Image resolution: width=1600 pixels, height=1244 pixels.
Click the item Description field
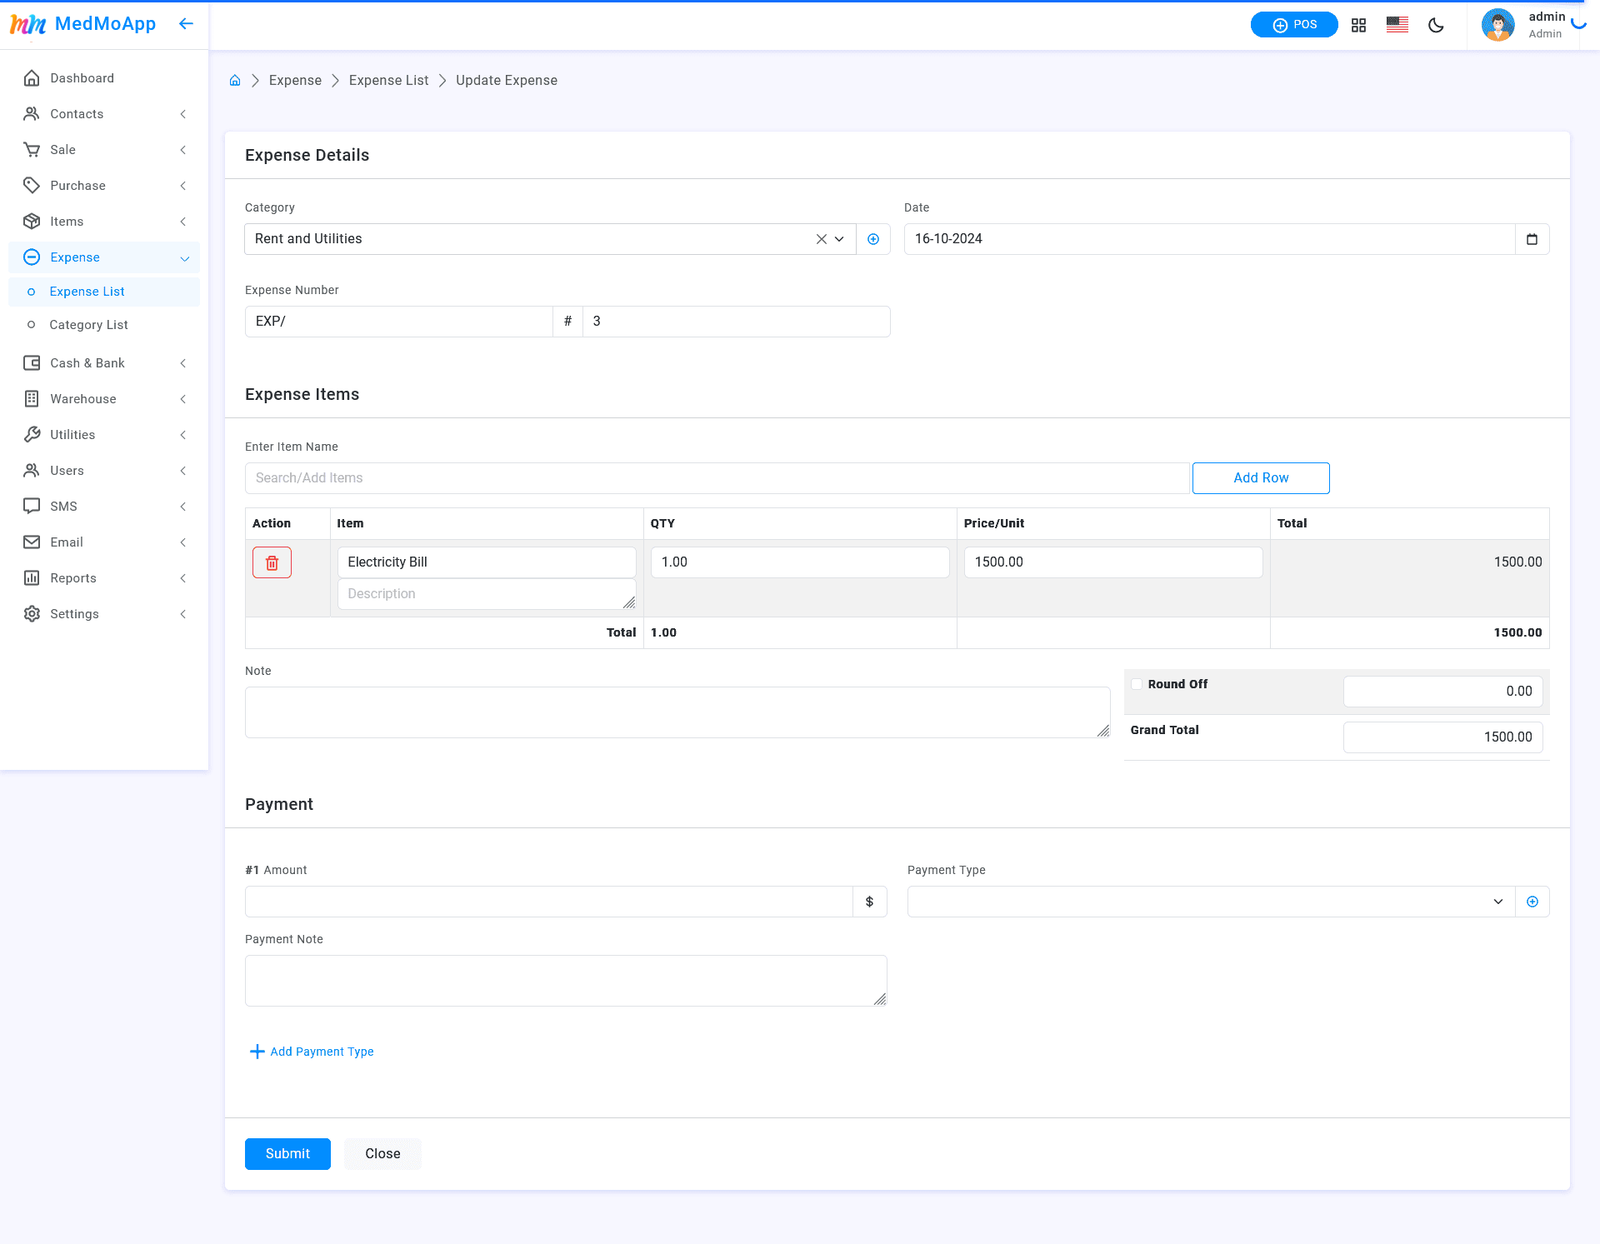click(487, 594)
